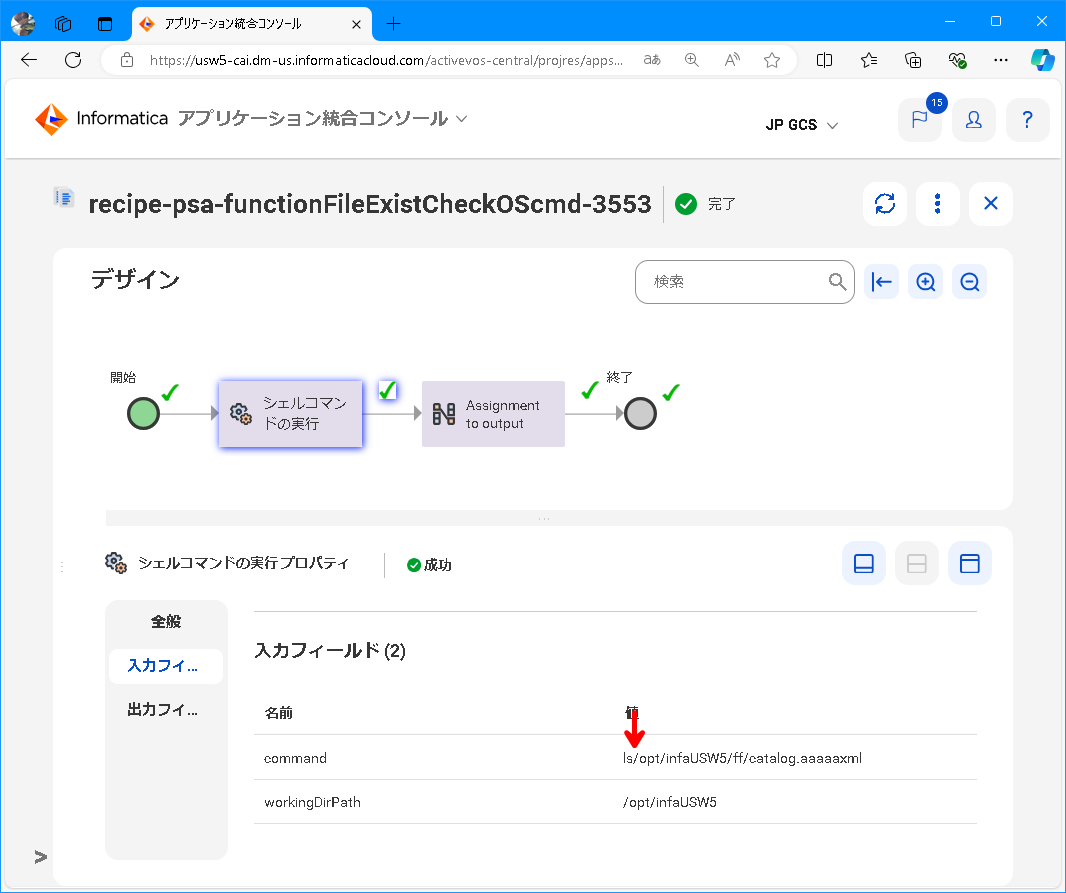Open the 出力フィールド tab
1066x893 pixels.
coord(166,710)
